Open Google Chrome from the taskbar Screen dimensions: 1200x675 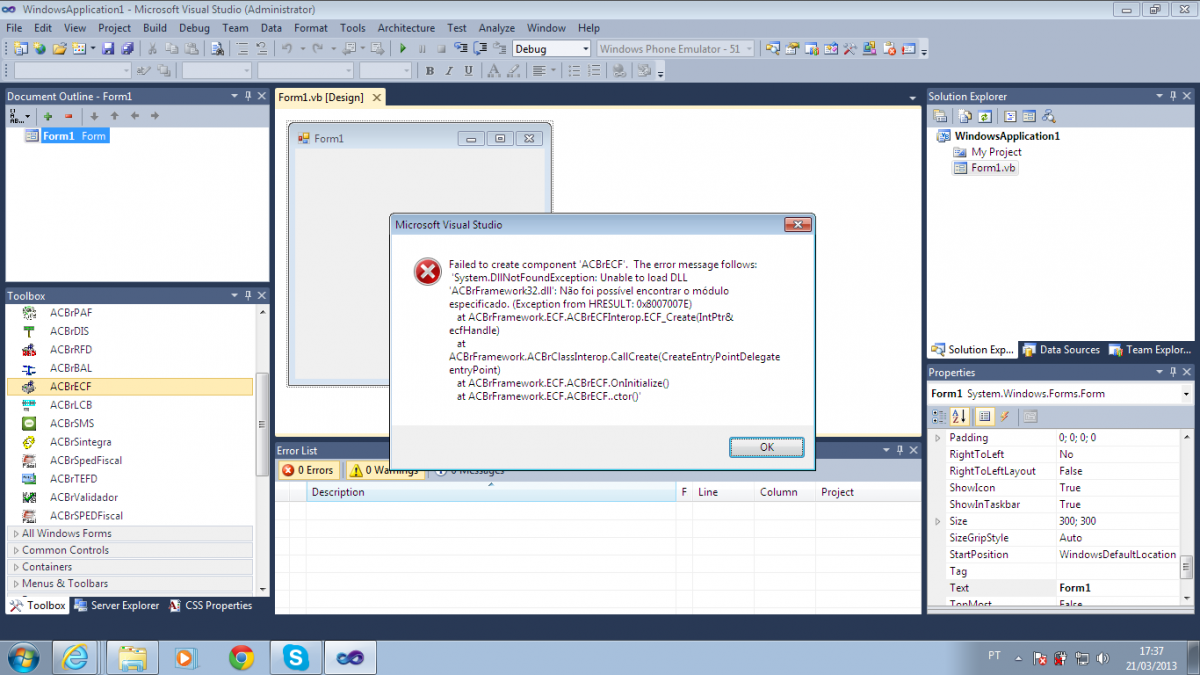(241, 657)
